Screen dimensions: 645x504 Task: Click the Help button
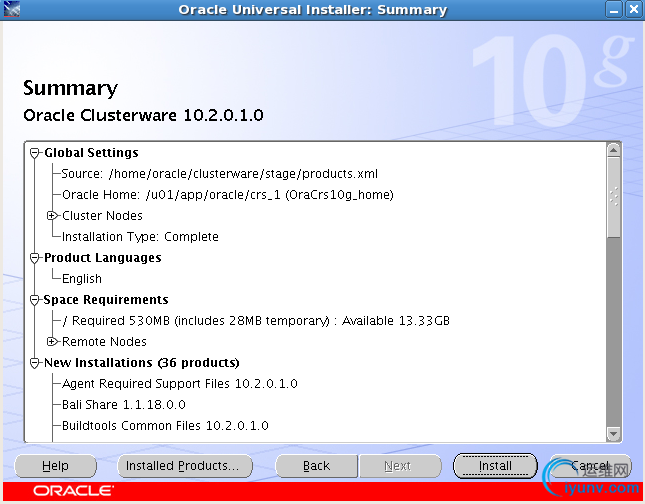[56, 466]
